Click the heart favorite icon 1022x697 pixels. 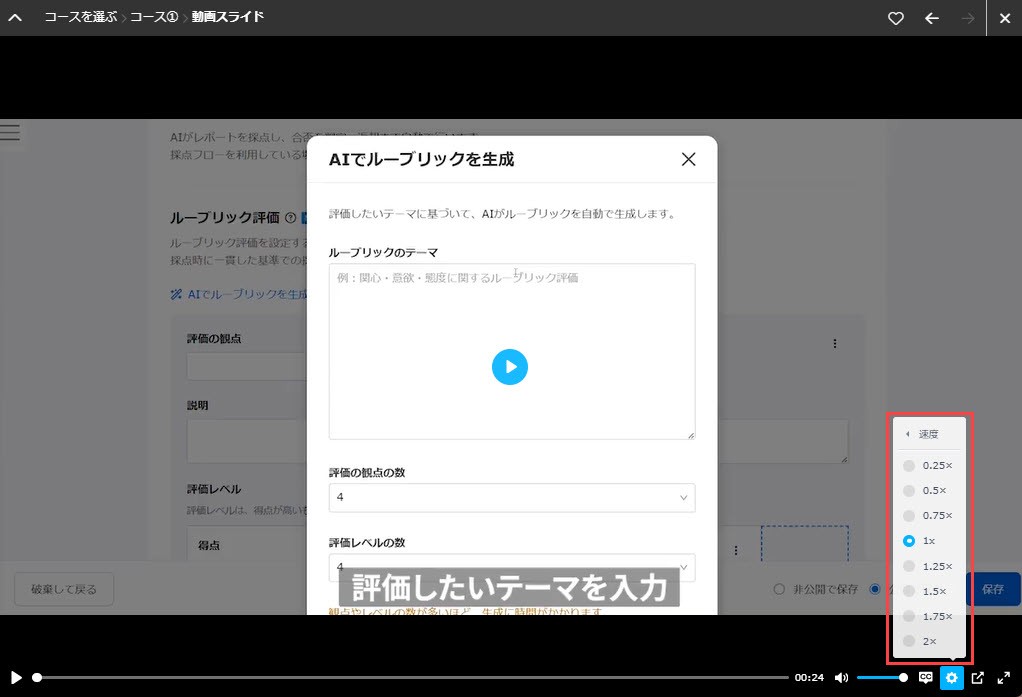(x=896, y=18)
